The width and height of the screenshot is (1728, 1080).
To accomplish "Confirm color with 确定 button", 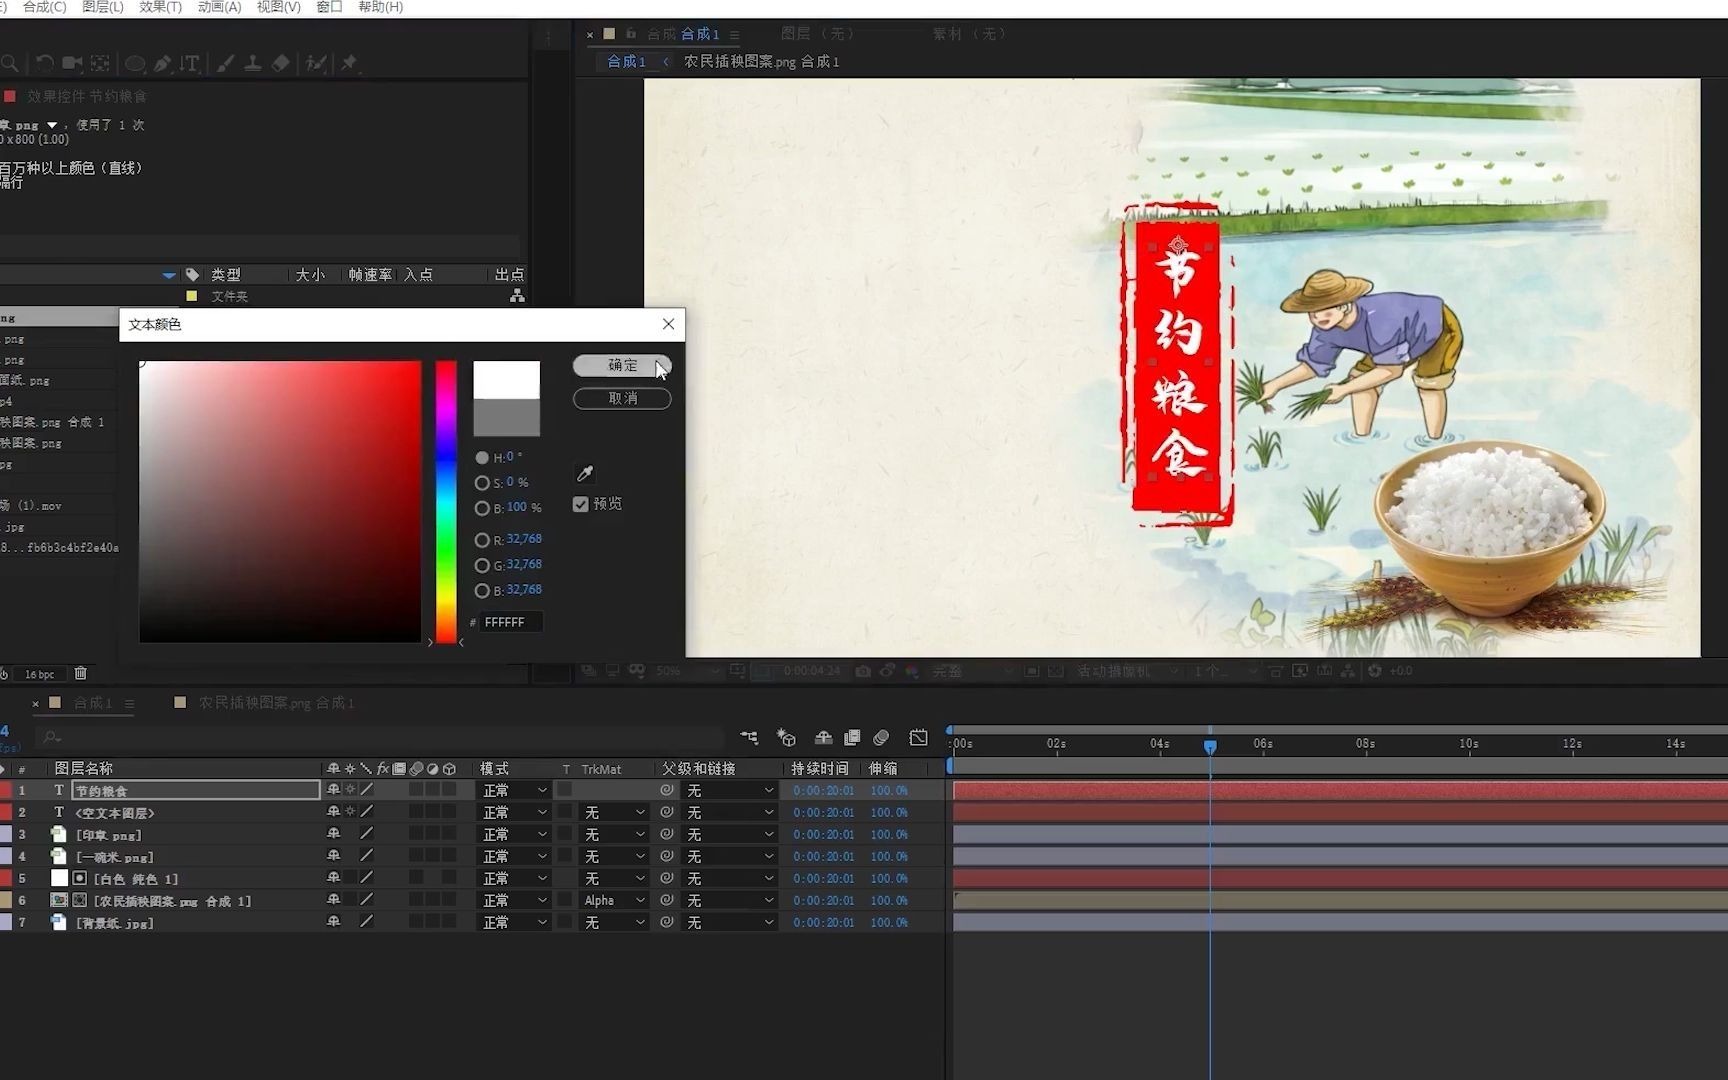I will 622,365.
